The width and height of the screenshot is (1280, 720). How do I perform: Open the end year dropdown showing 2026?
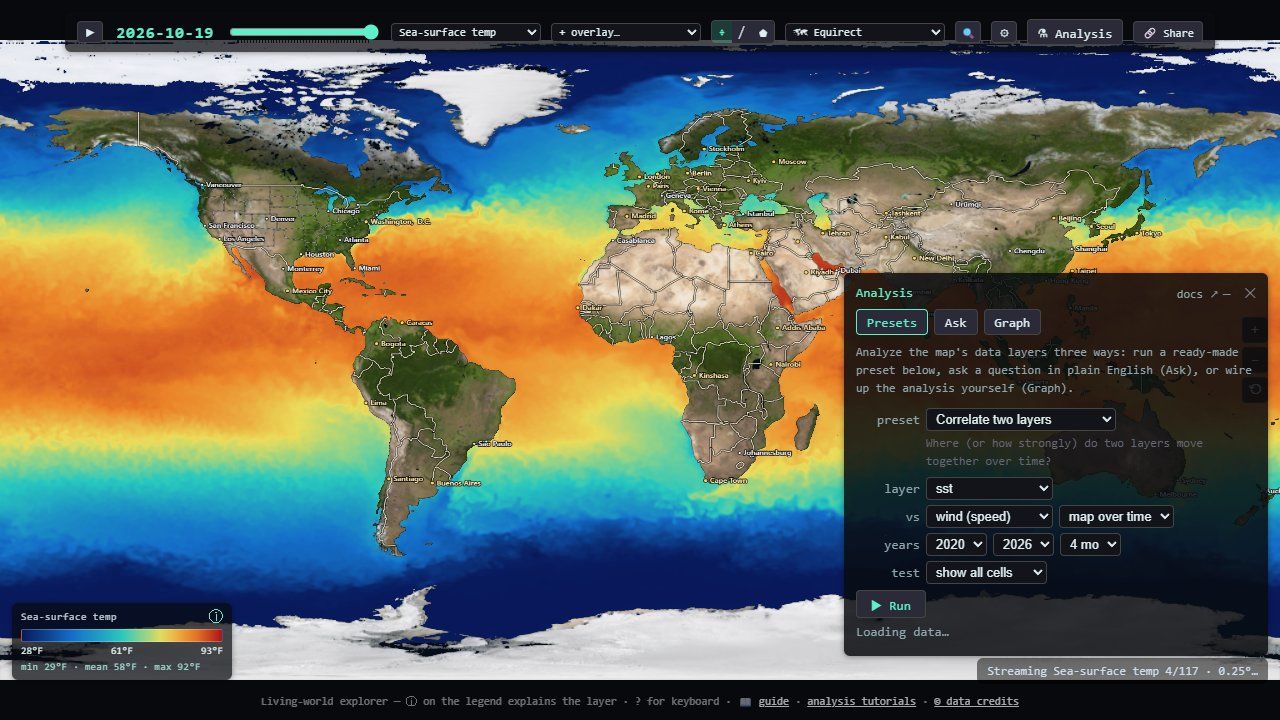[x=1023, y=545]
